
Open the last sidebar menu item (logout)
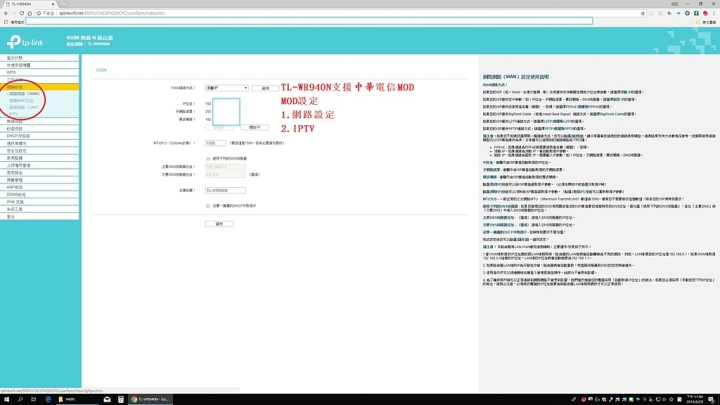click(39, 216)
